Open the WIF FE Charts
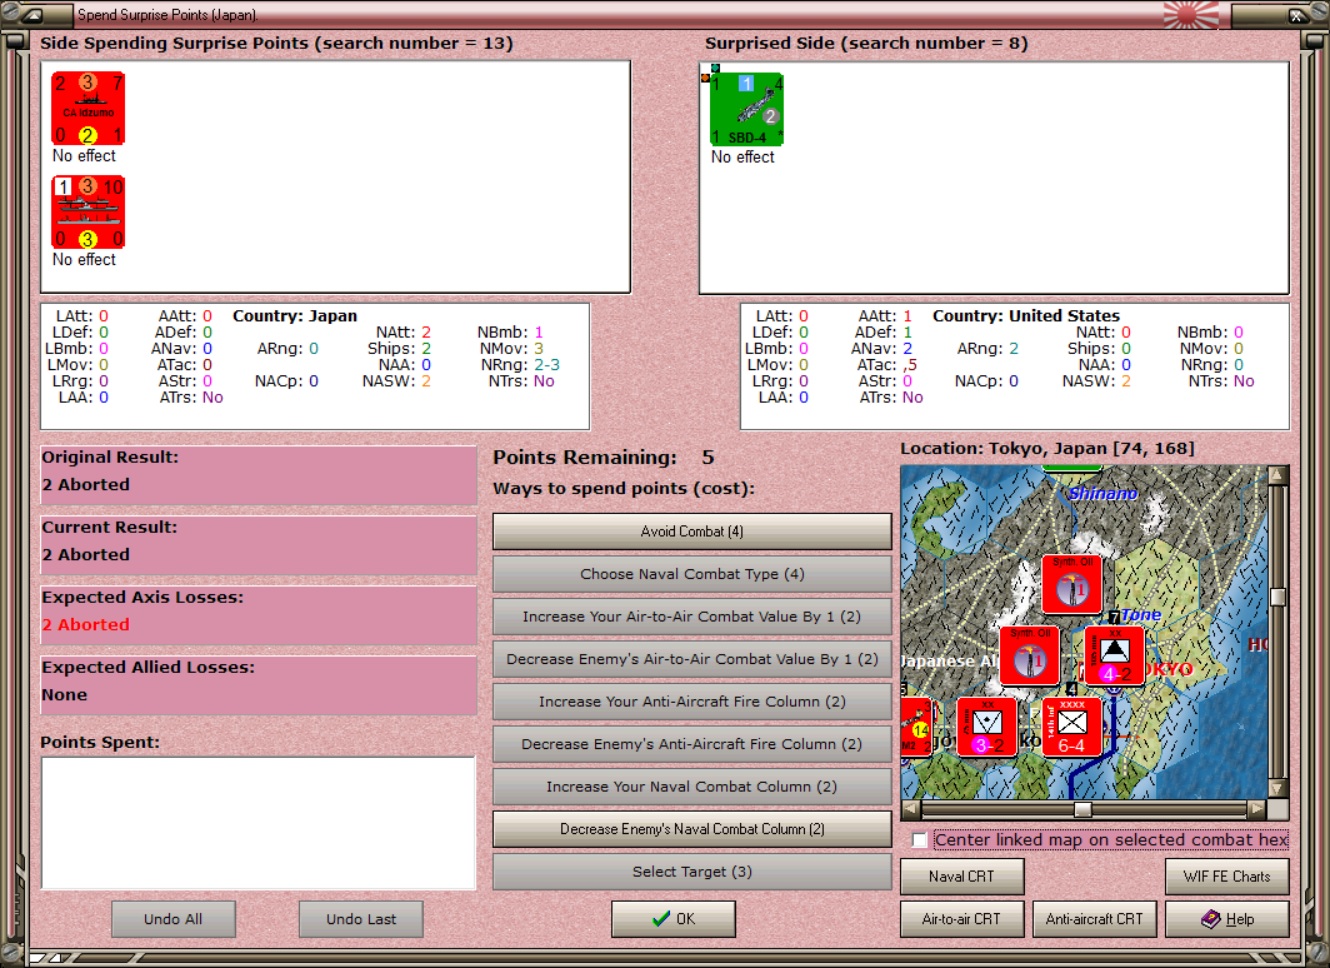The image size is (1330, 968). [x=1227, y=877]
